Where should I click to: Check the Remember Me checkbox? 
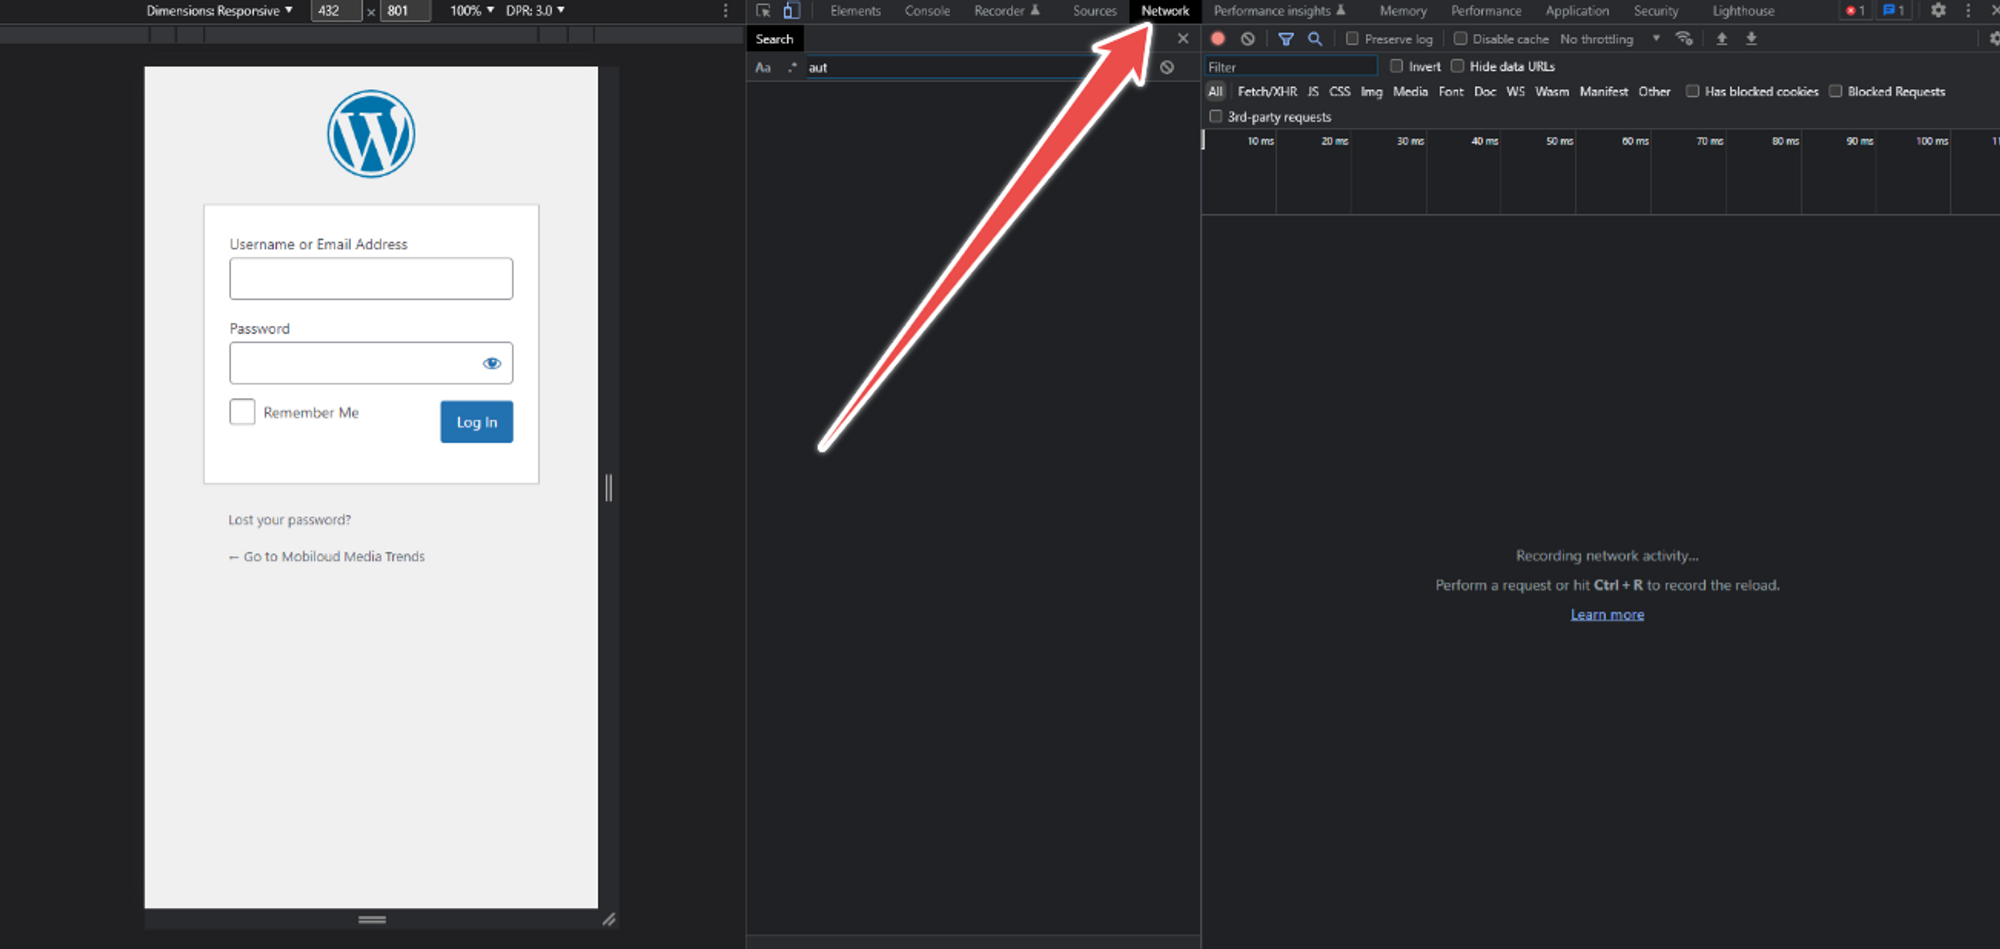click(242, 412)
